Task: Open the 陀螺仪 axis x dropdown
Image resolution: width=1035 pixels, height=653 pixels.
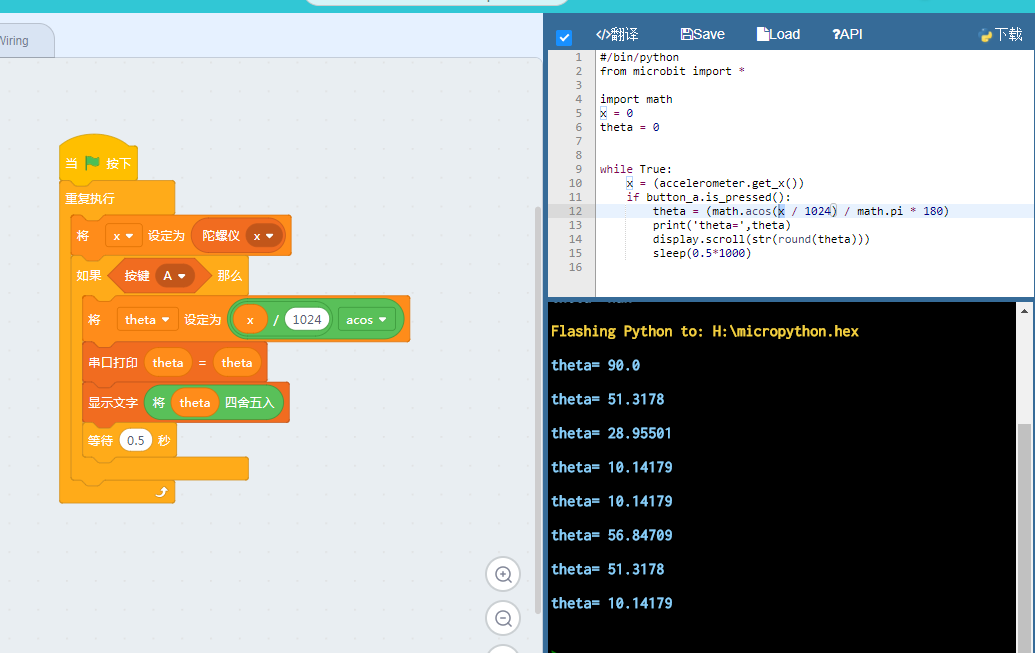Action: coord(263,236)
